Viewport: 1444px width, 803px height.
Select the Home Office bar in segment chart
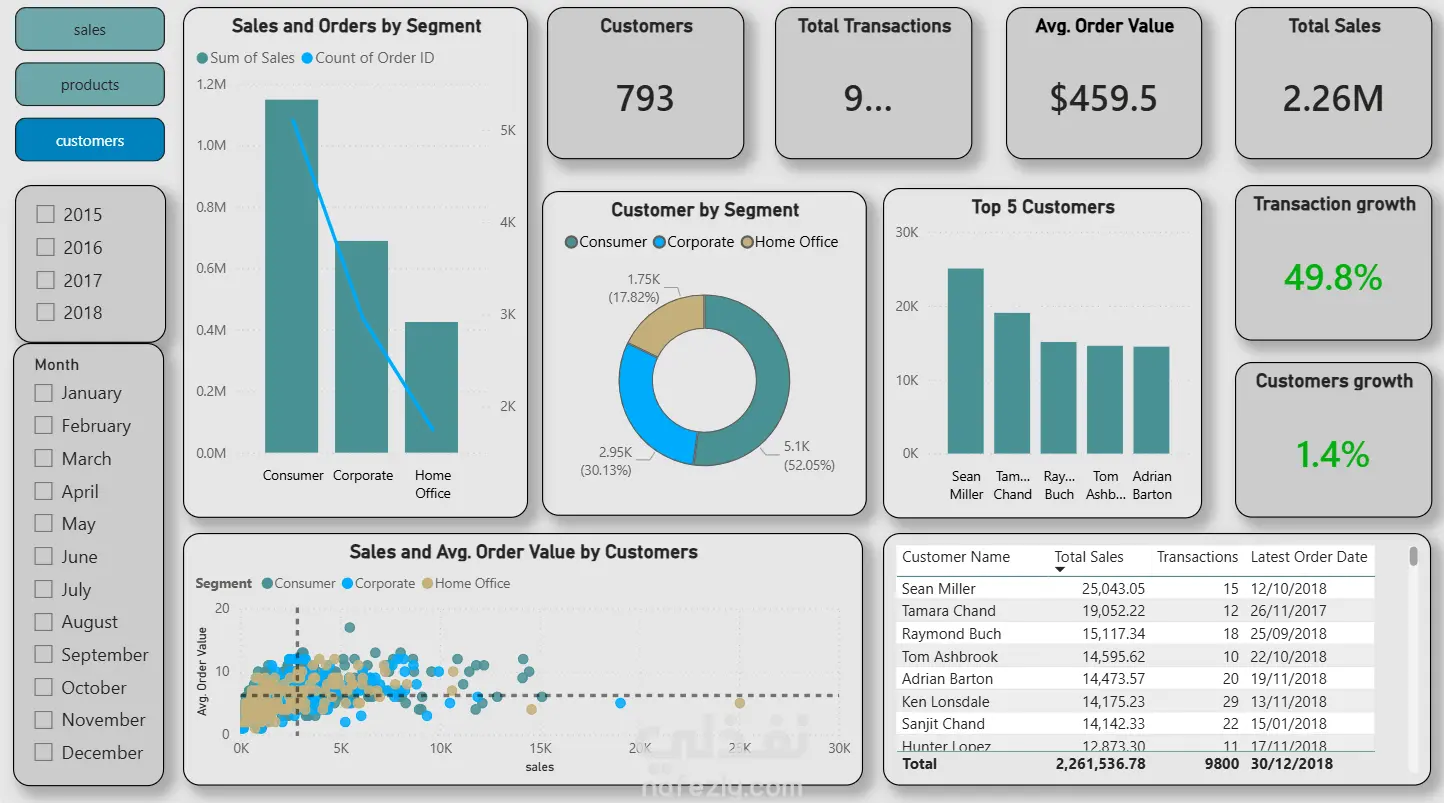pos(431,387)
